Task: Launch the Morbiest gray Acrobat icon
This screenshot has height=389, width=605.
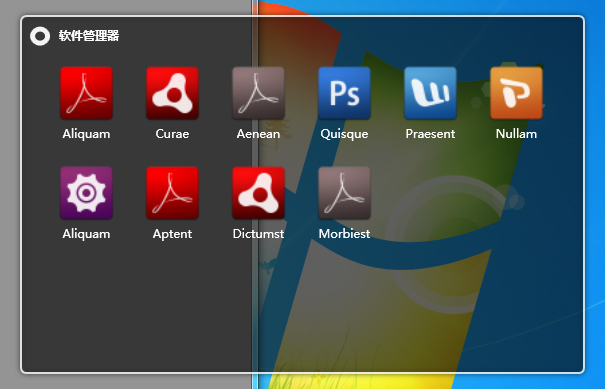Action: [345, 193]
